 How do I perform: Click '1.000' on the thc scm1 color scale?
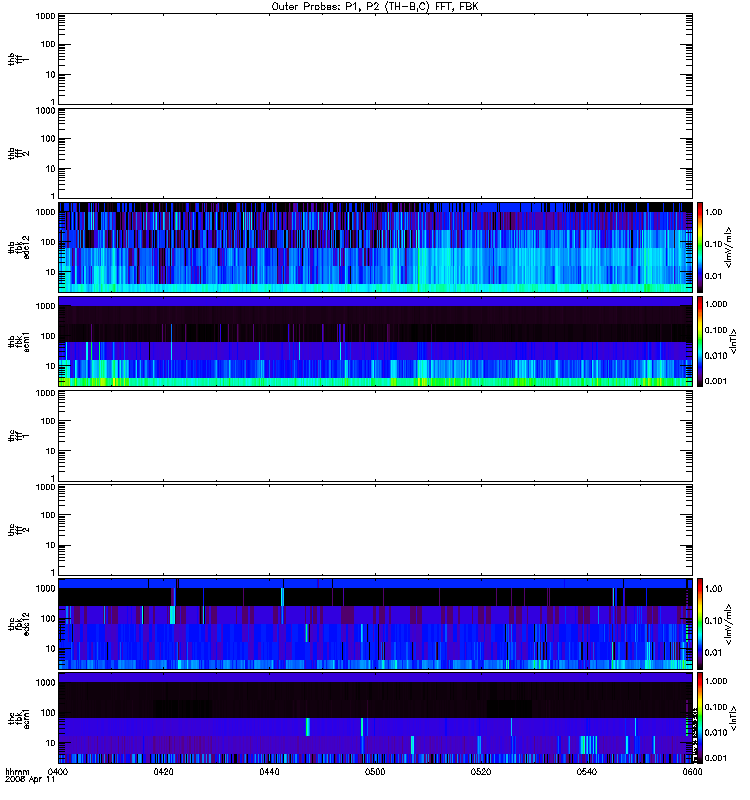(716, 681)
